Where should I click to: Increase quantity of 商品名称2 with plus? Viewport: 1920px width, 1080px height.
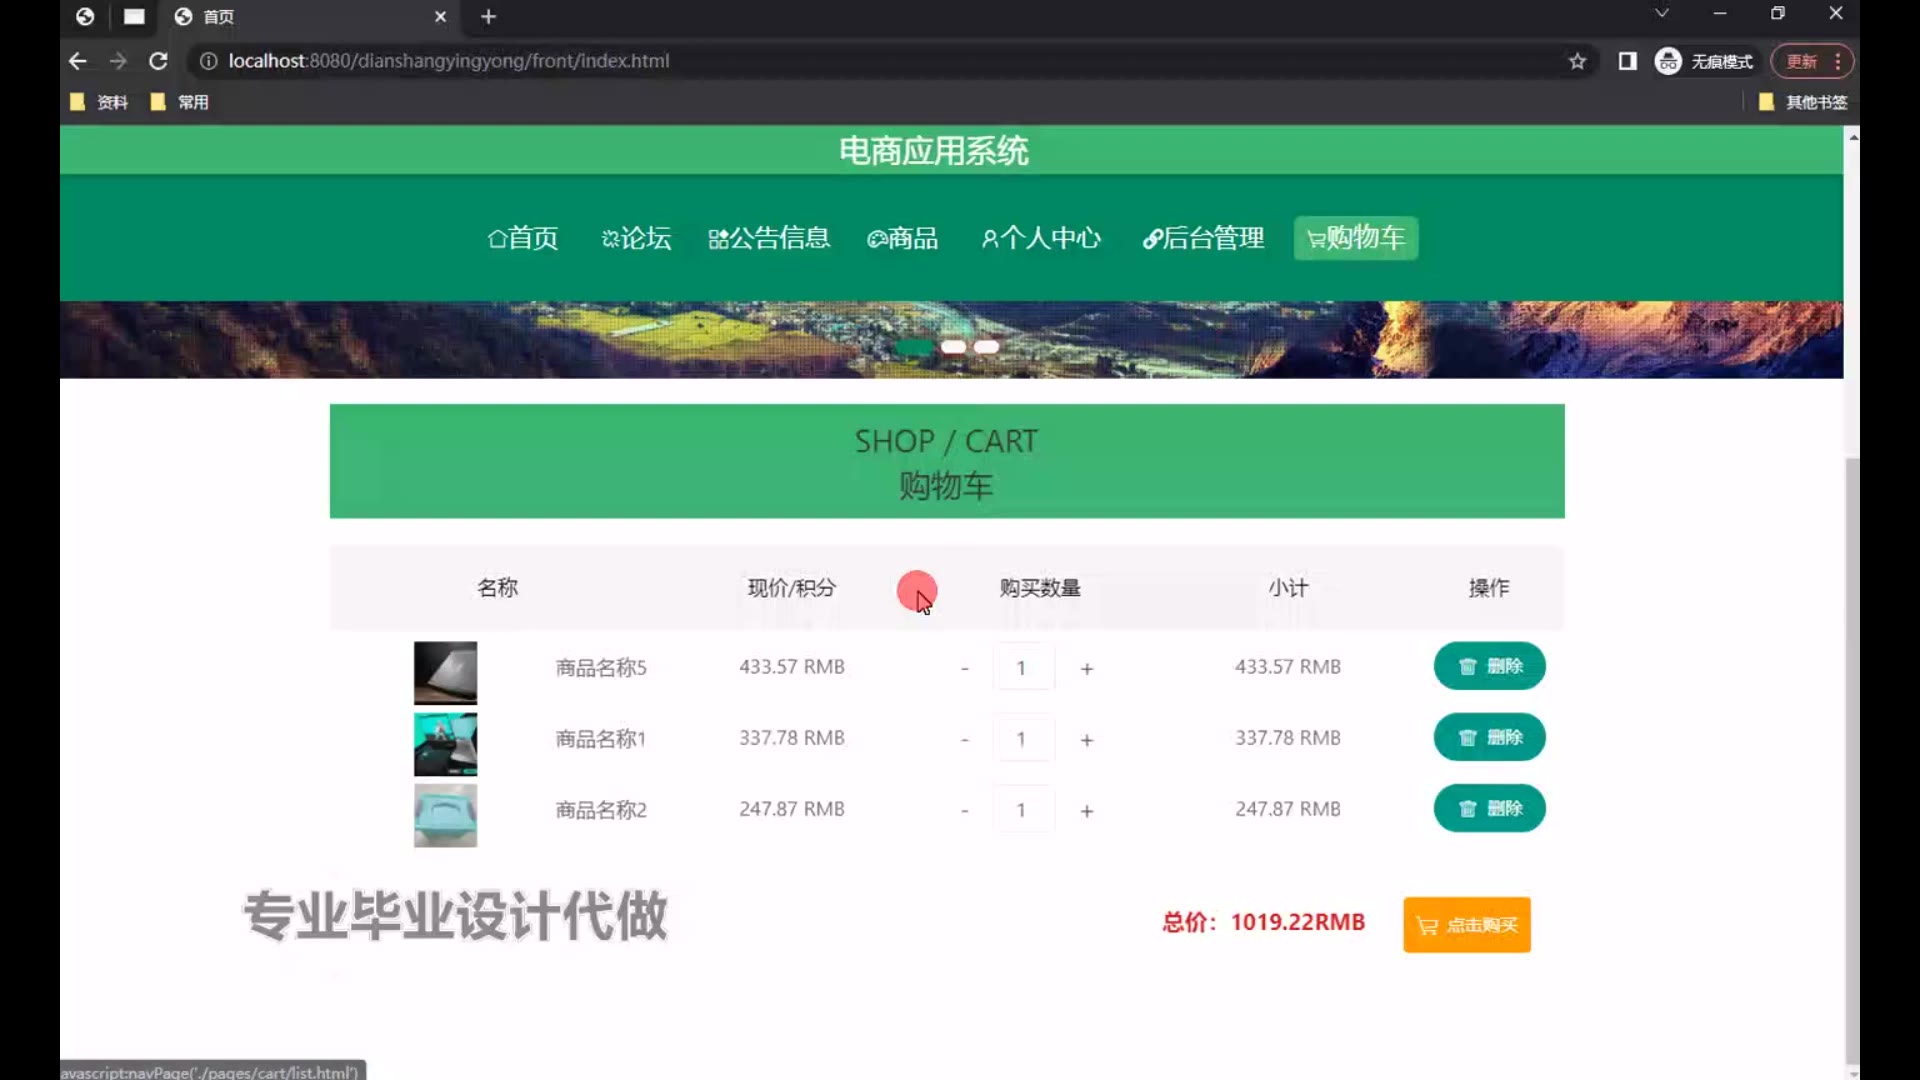[1087, 811]
